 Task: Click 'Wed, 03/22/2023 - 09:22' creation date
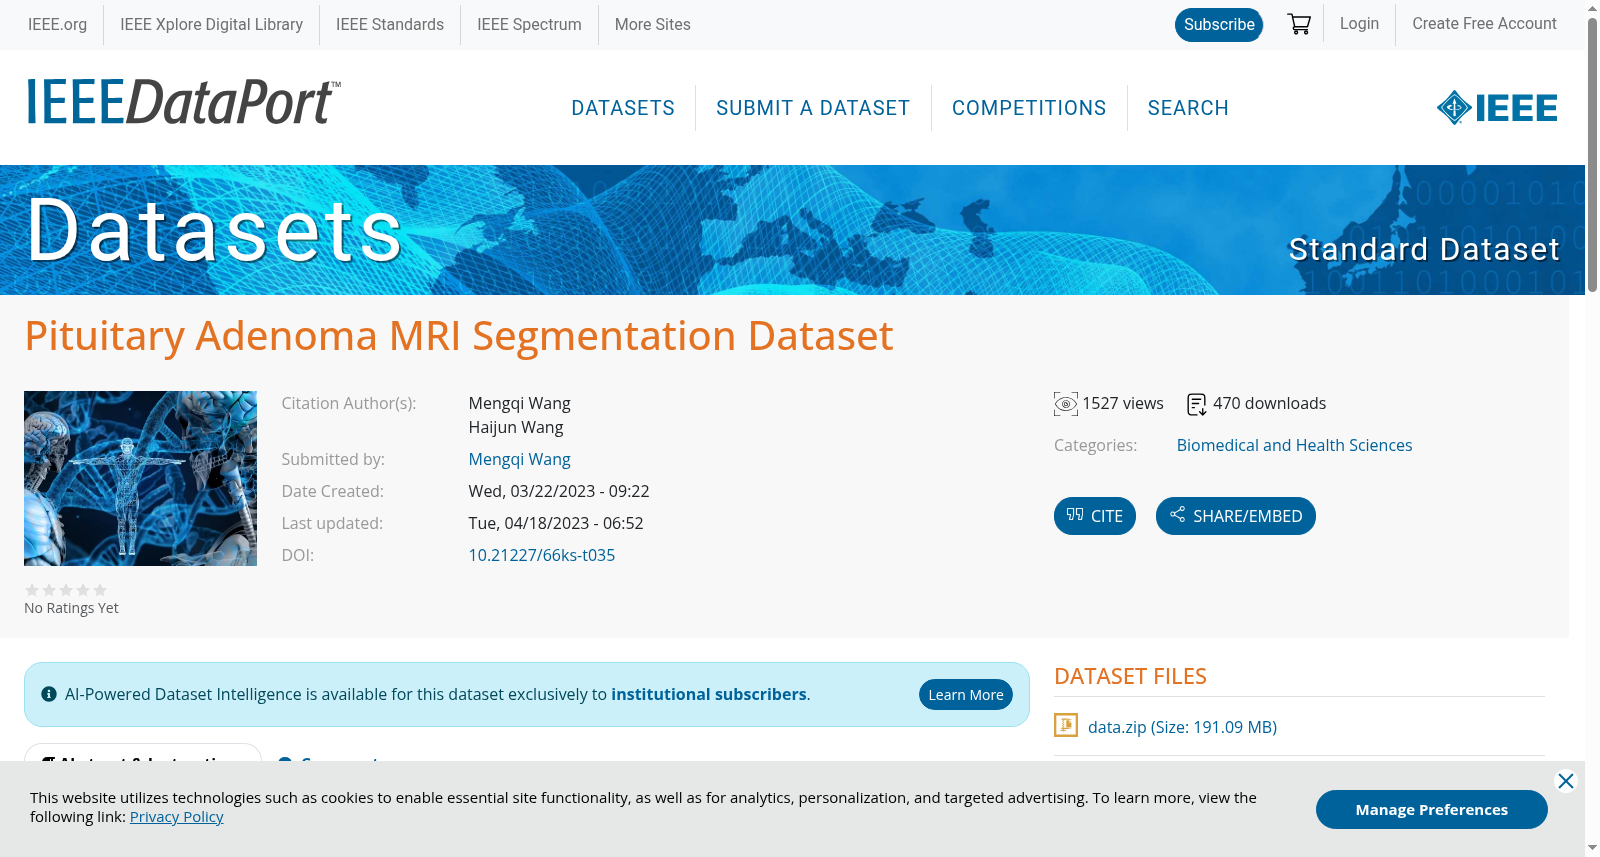[559, 491]
